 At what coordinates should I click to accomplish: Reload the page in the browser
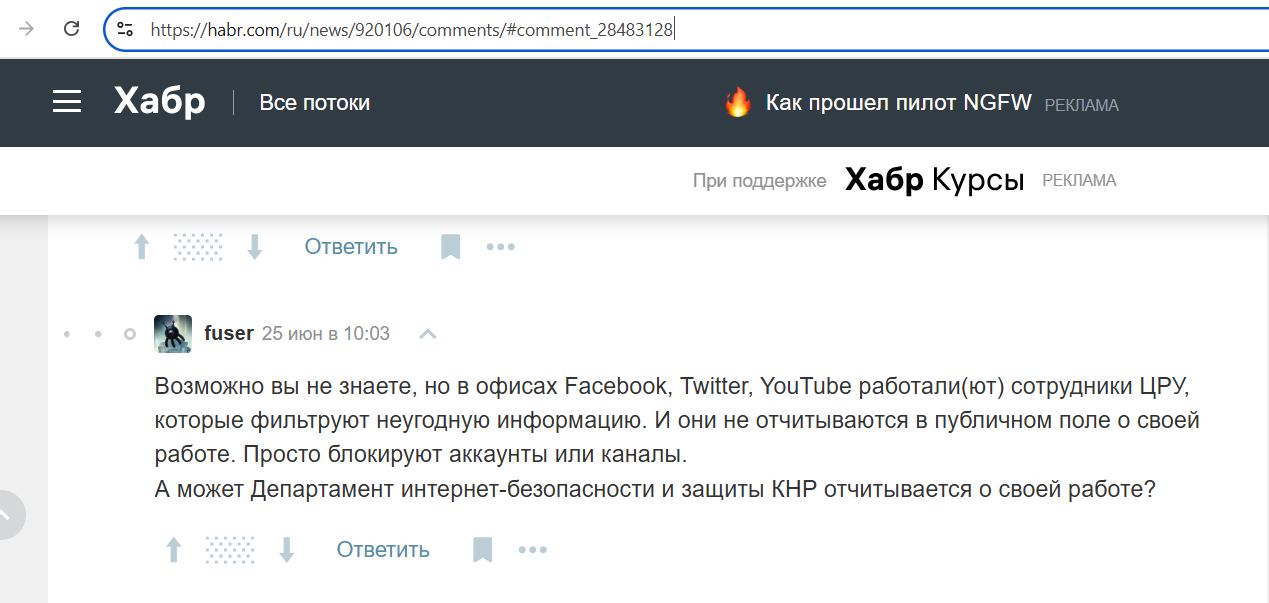[x=71, y=29]
